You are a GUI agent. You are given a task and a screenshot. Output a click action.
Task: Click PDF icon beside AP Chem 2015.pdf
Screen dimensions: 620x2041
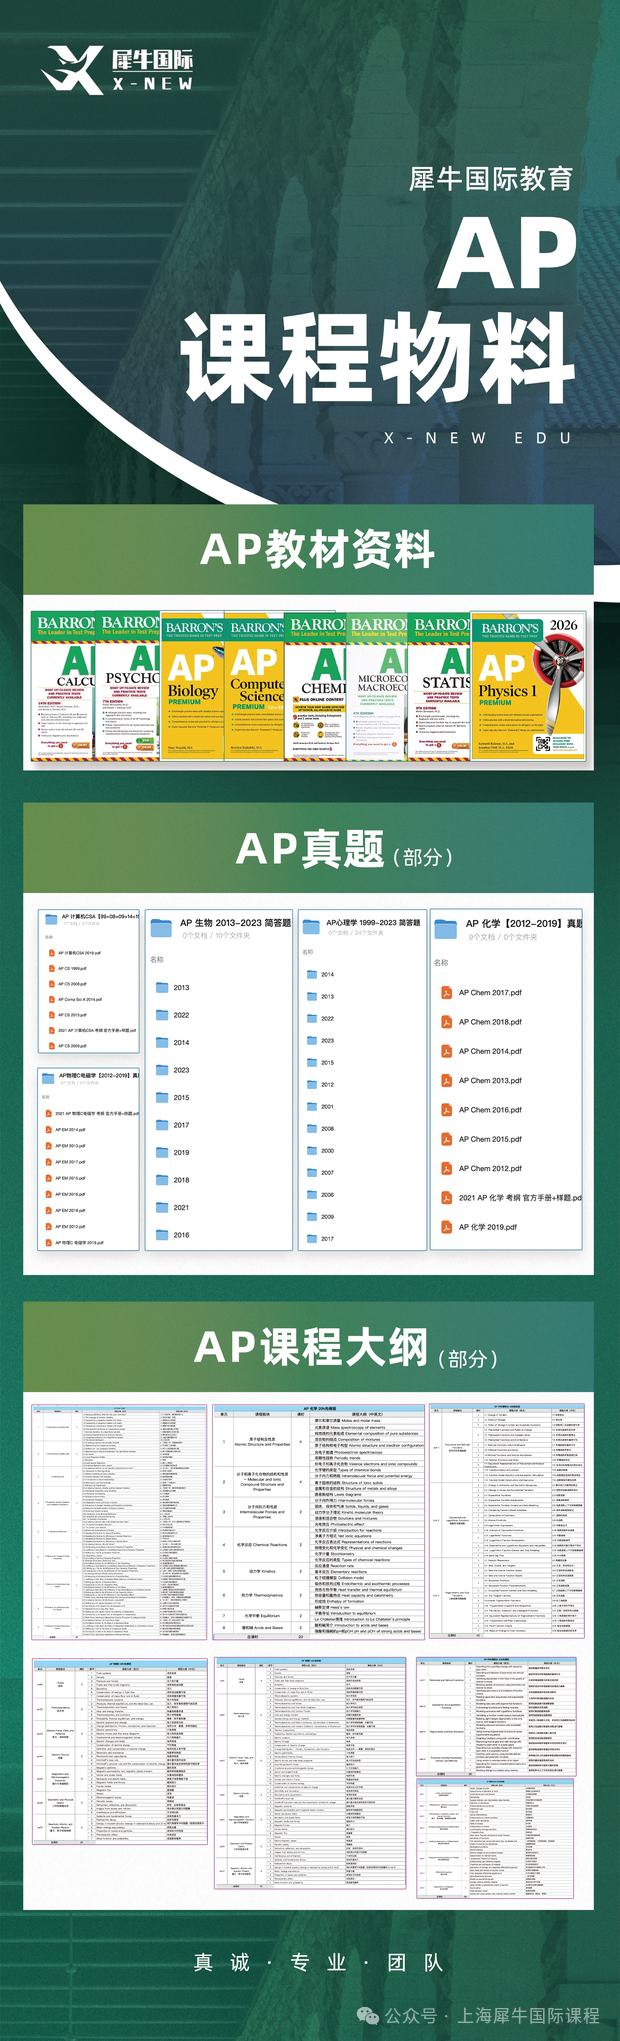pyautogui.click(x=446, y=1139)
